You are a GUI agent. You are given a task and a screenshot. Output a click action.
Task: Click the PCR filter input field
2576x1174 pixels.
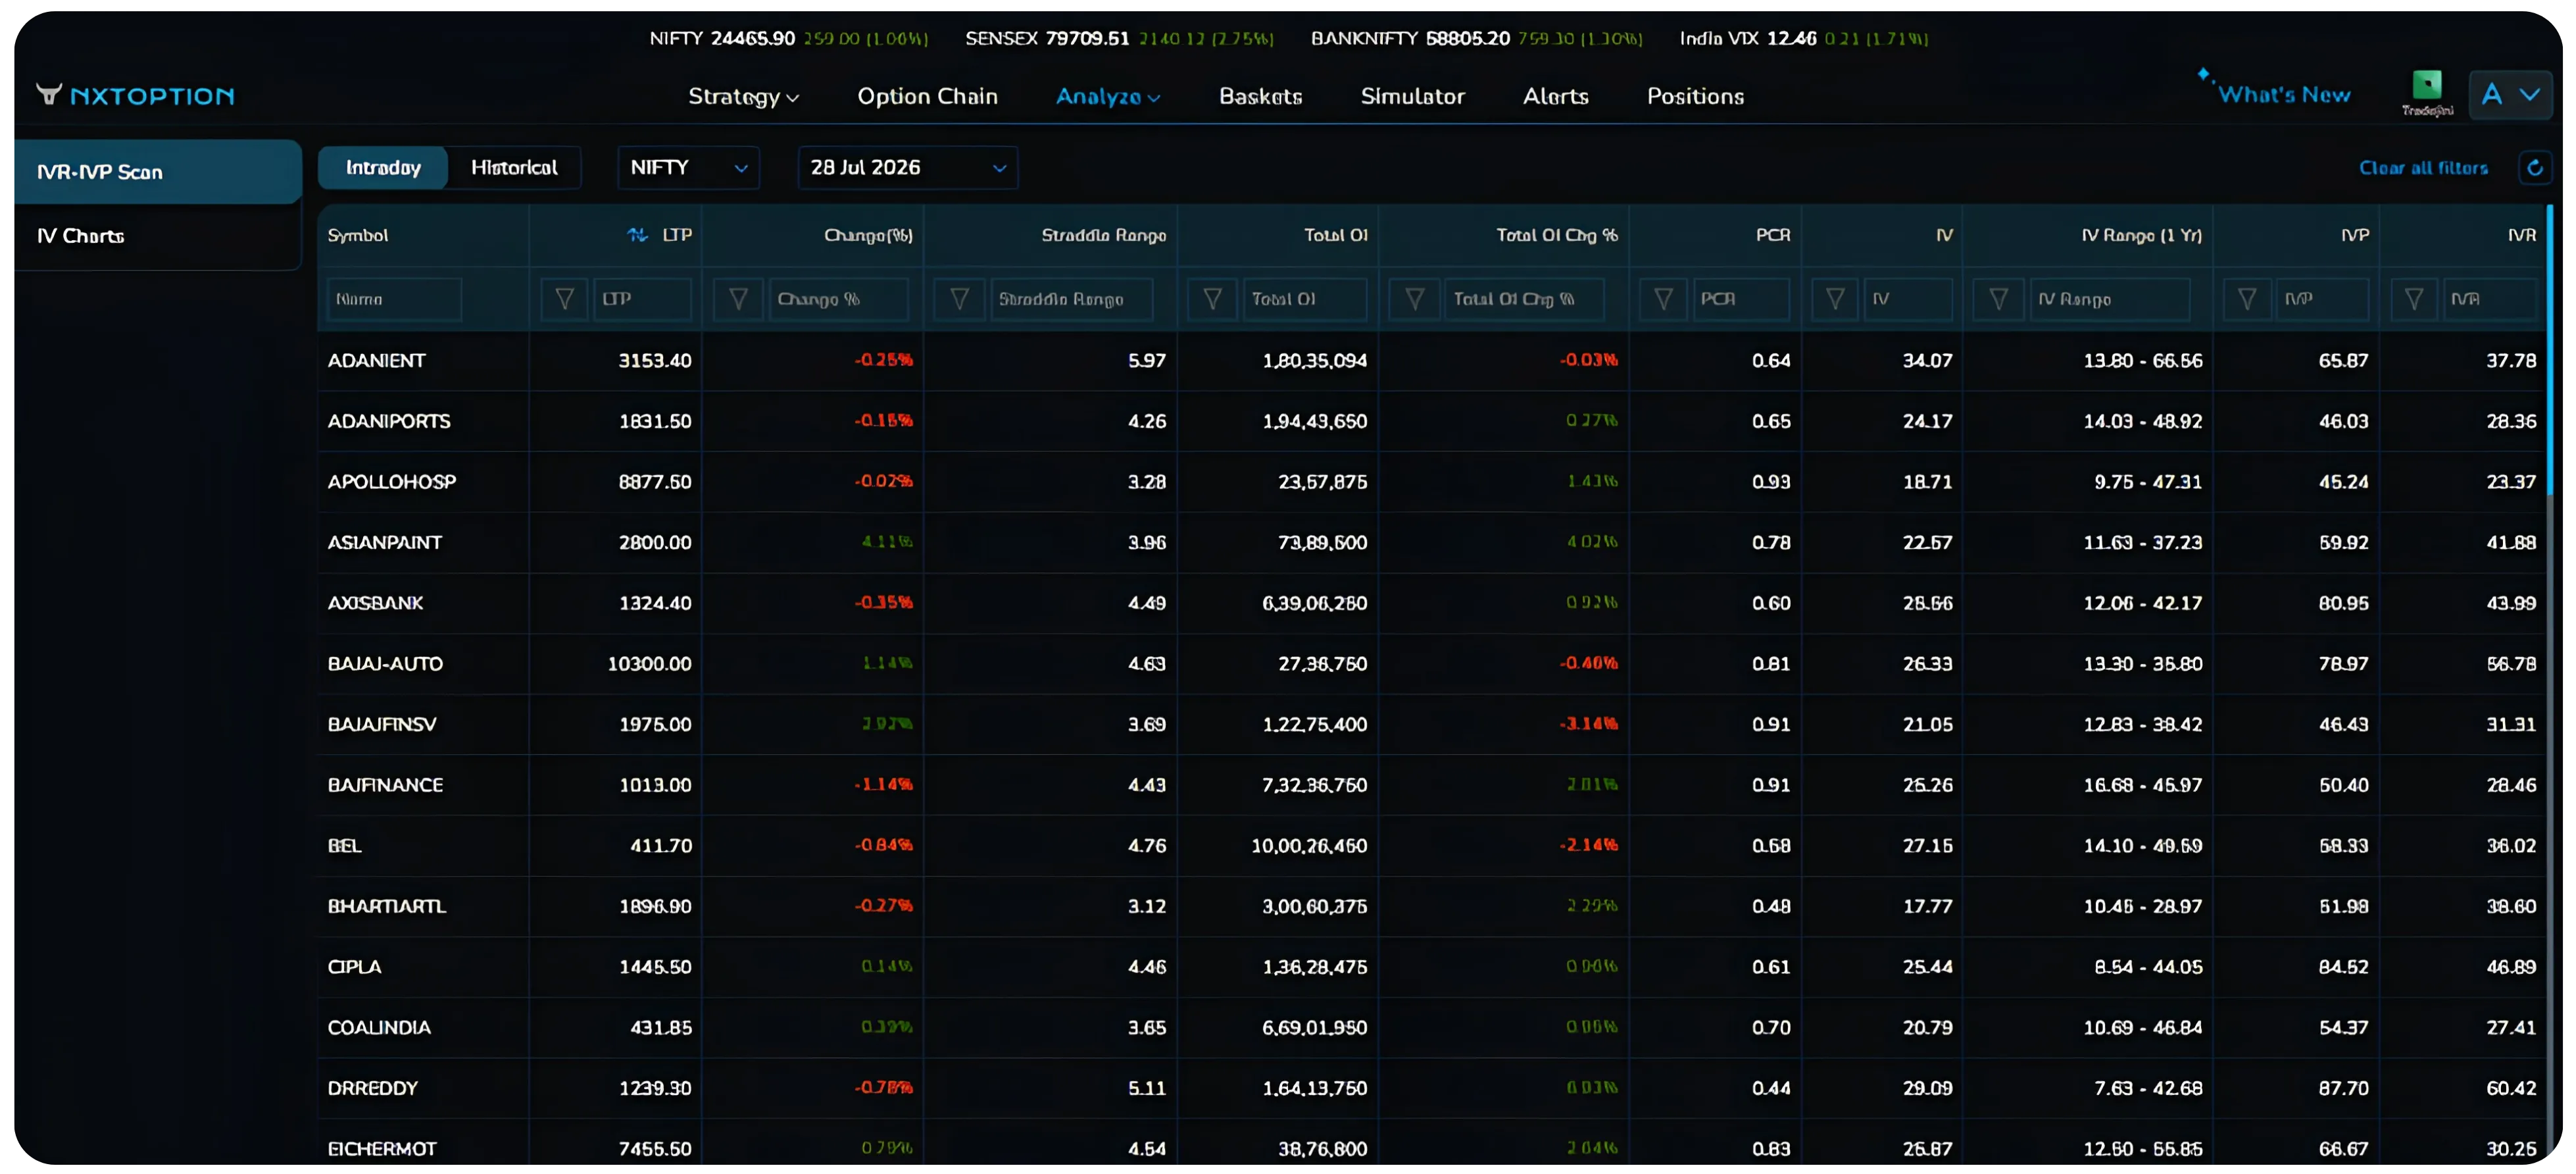tap(1741, 299)
